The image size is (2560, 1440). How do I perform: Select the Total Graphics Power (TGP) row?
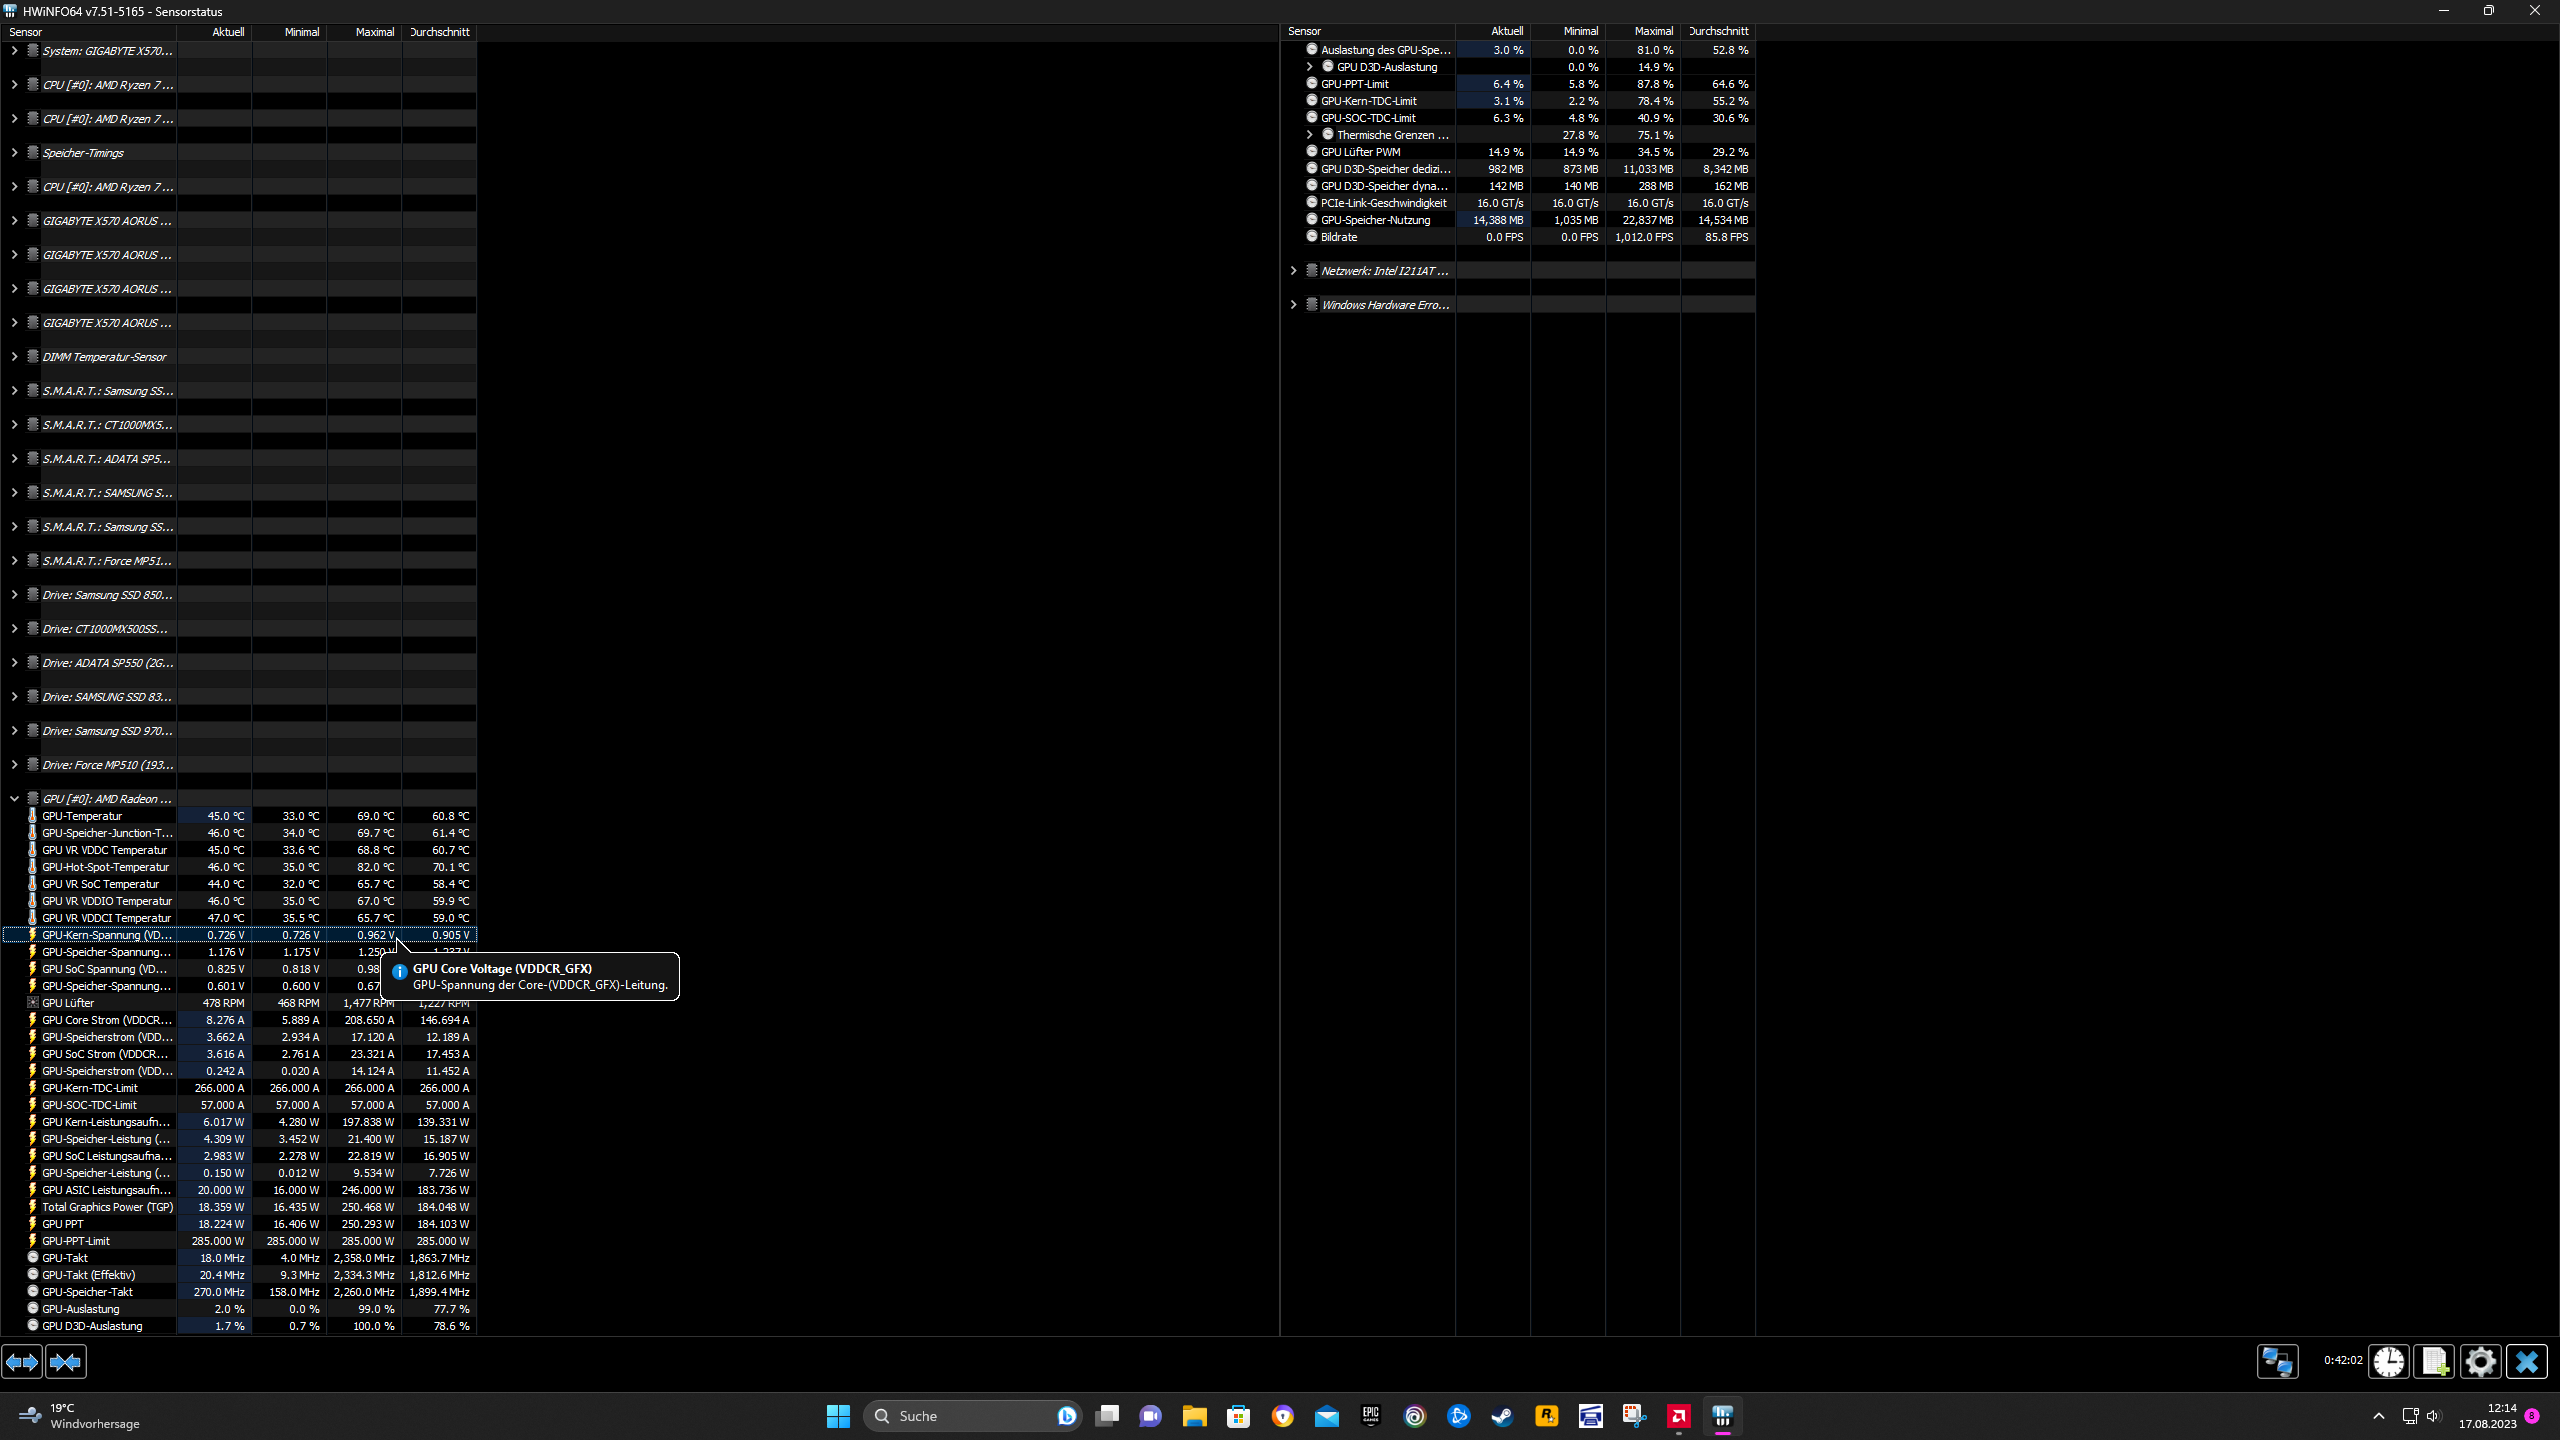point(107,1207)
